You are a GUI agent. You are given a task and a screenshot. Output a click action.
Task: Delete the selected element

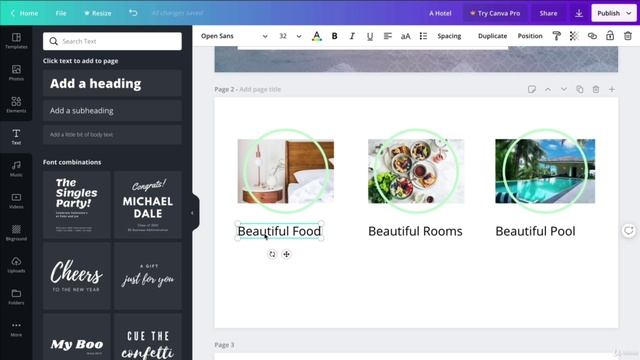628,36
